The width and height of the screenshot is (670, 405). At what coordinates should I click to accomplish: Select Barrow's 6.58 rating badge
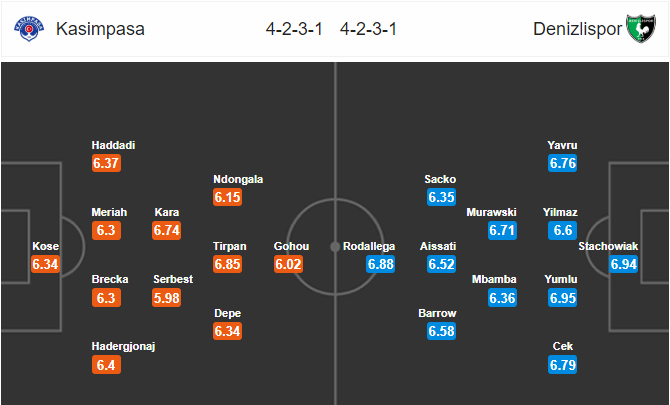coord(441,331)
